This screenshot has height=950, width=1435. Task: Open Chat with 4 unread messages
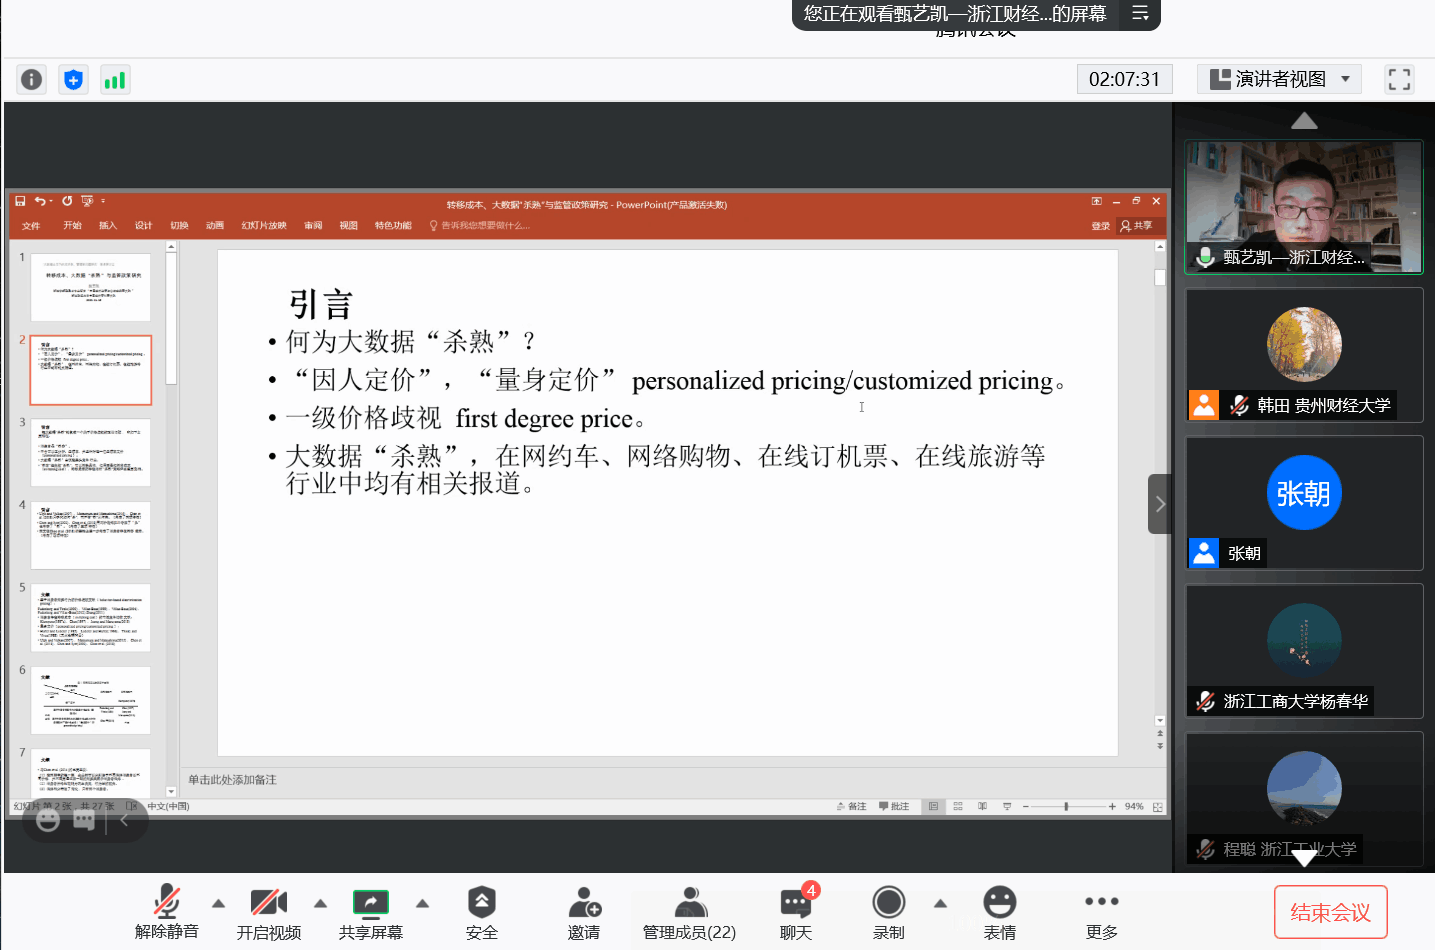point(796,911)
